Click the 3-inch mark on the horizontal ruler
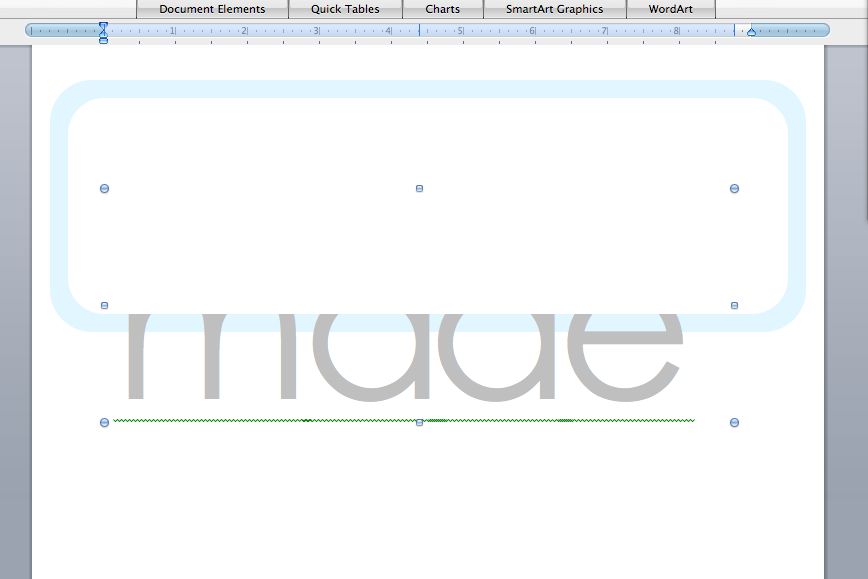868x579 pixels. tap(317, 32)
